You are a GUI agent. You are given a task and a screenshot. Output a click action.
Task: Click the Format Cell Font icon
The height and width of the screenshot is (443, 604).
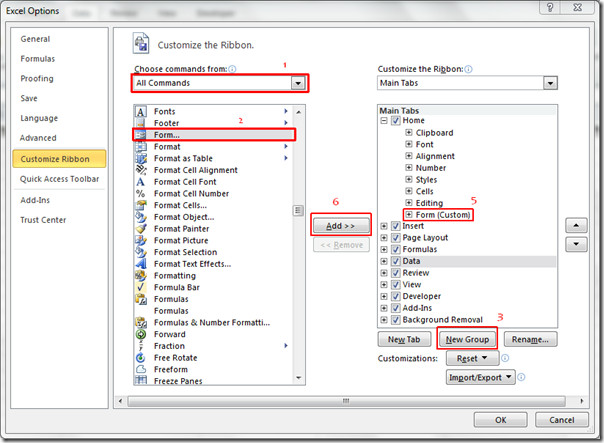pyautogui.click(x=141, y=182)
